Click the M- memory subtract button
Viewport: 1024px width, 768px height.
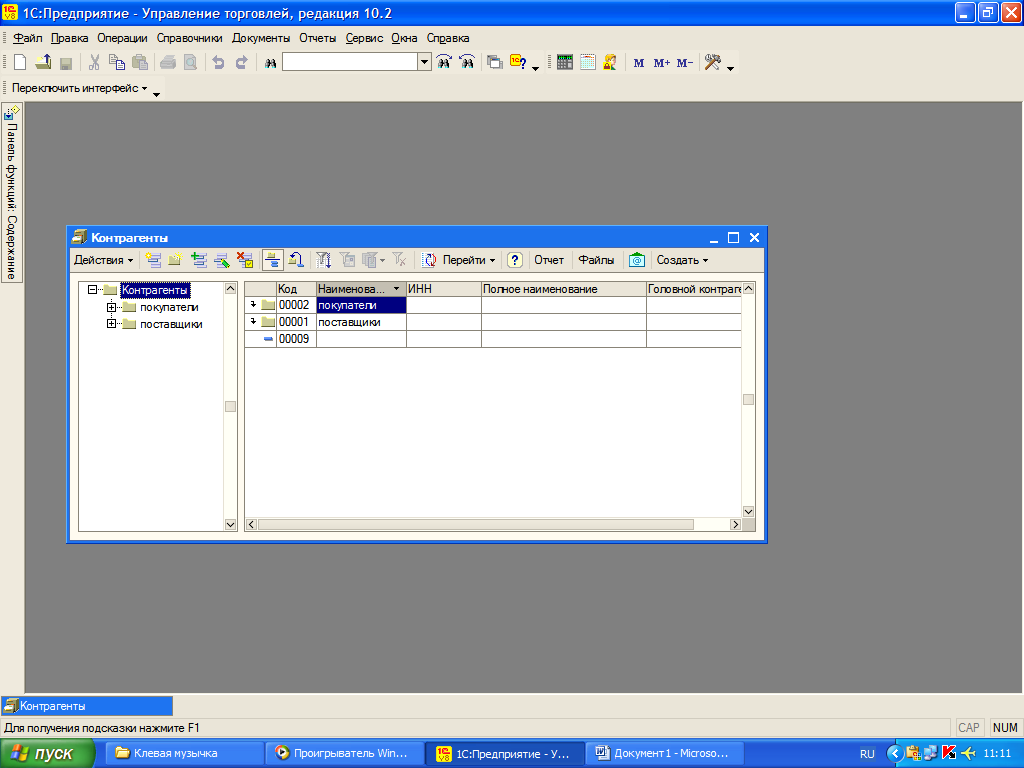pos(684,63)
